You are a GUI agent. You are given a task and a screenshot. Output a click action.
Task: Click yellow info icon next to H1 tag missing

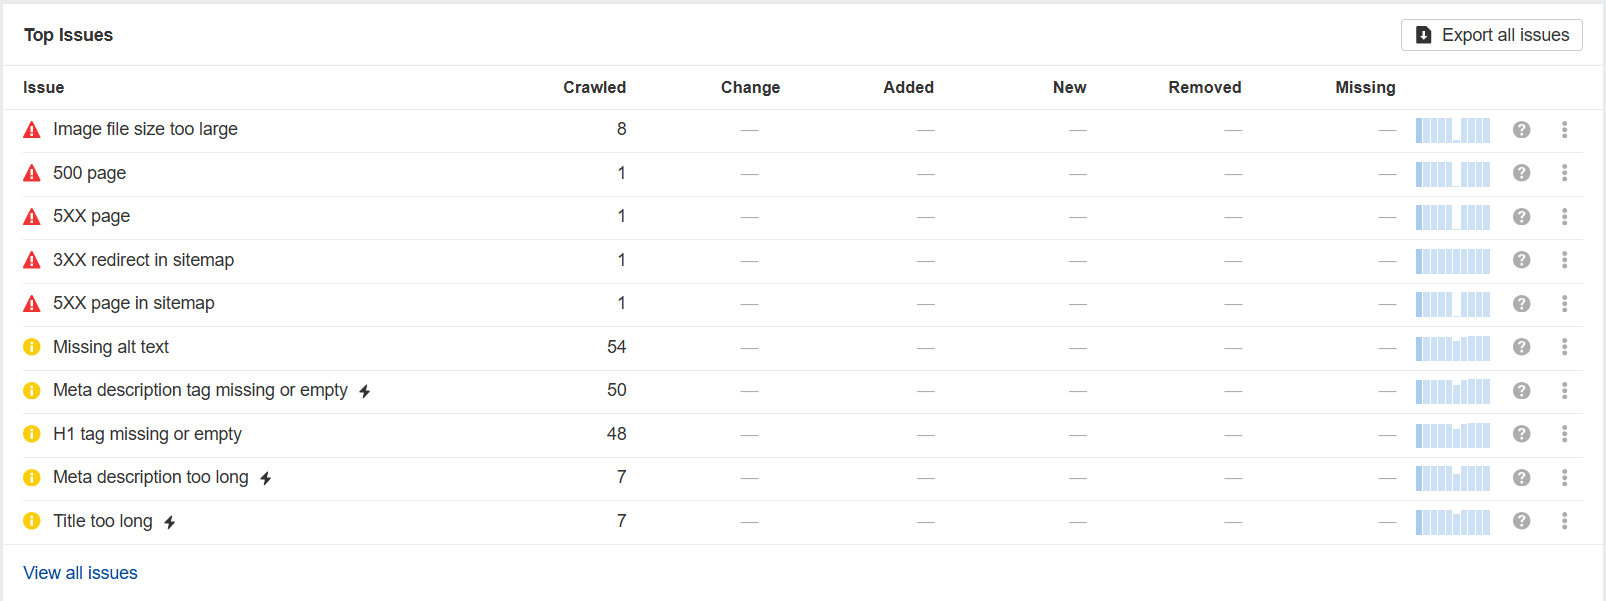click(32, 434)
